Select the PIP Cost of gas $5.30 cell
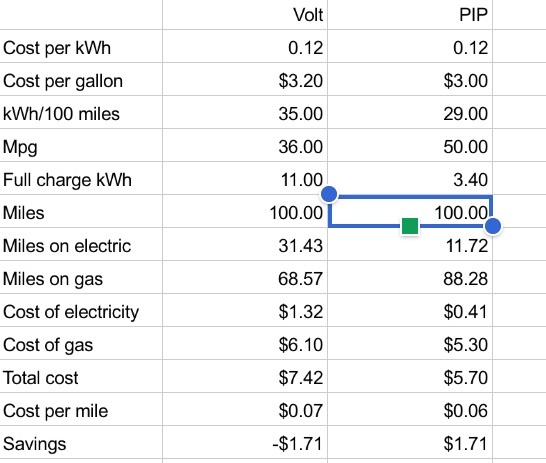The width and height of the screenshot is (546, 463). [x=410, y=343]
